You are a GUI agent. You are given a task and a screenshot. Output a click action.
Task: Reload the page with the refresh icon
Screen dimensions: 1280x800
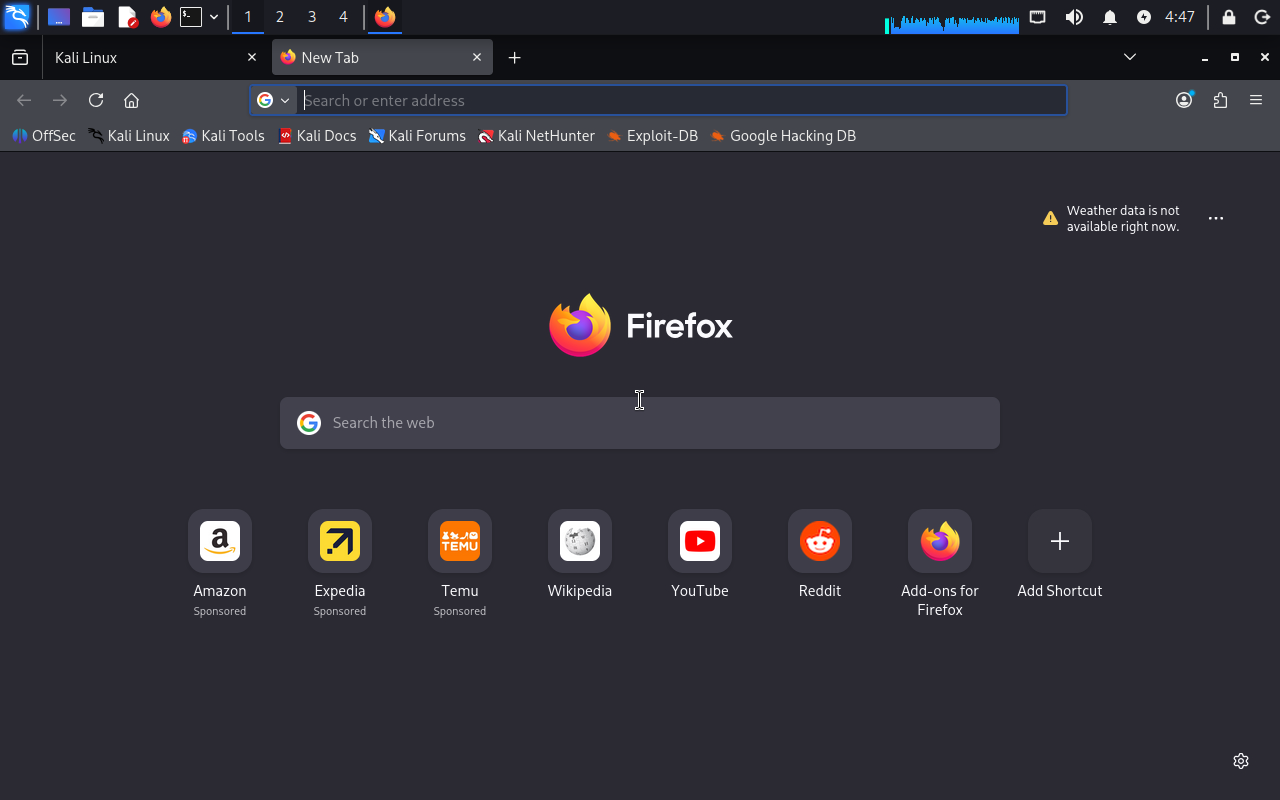96,100
